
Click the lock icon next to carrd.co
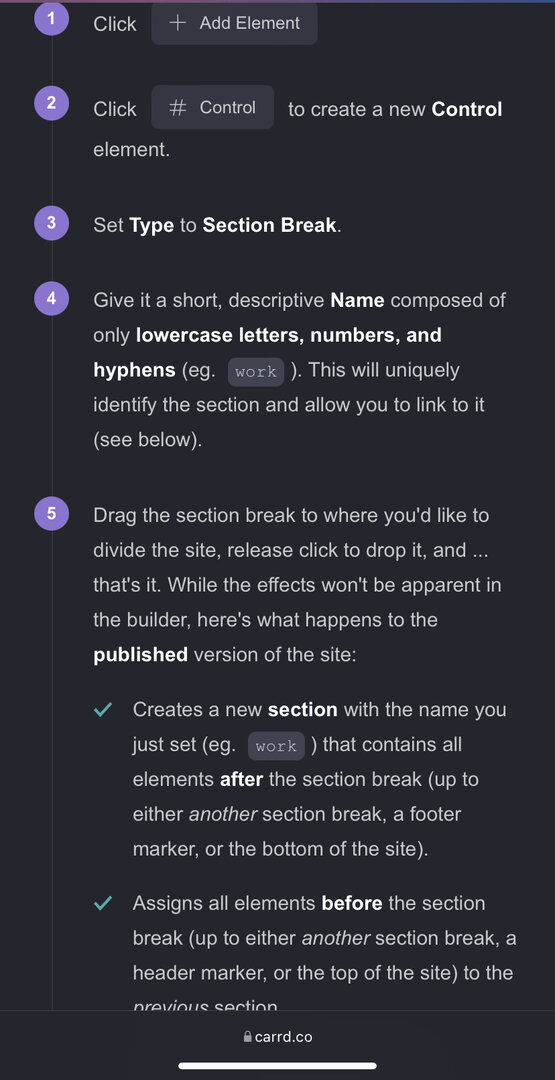248,1036
